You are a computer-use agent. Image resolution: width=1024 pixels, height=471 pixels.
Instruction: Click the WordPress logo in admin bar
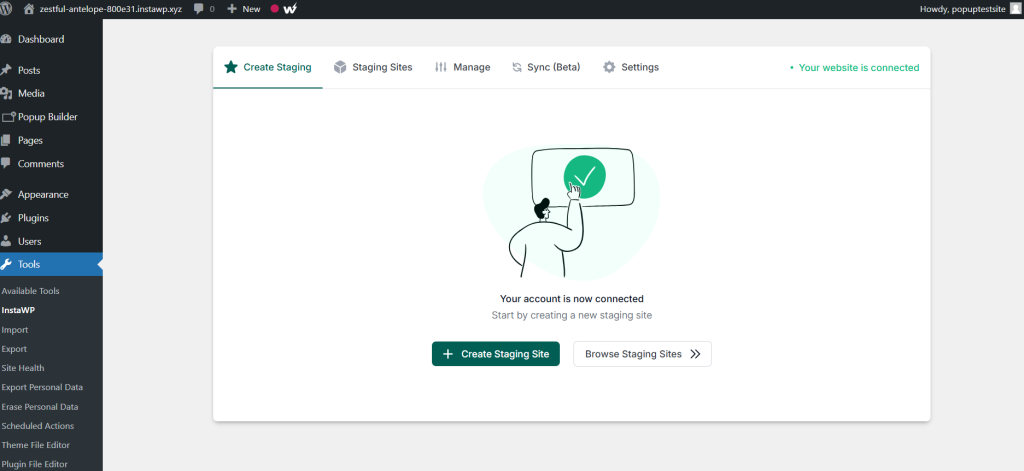6,8
